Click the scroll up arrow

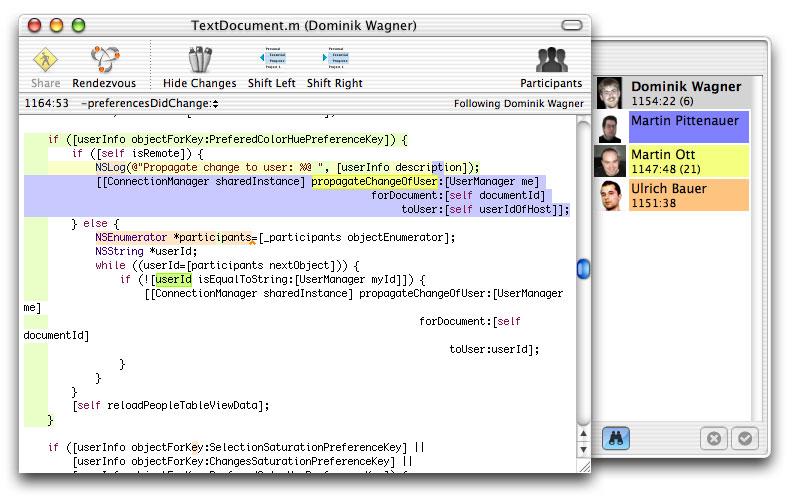[583, 433]
